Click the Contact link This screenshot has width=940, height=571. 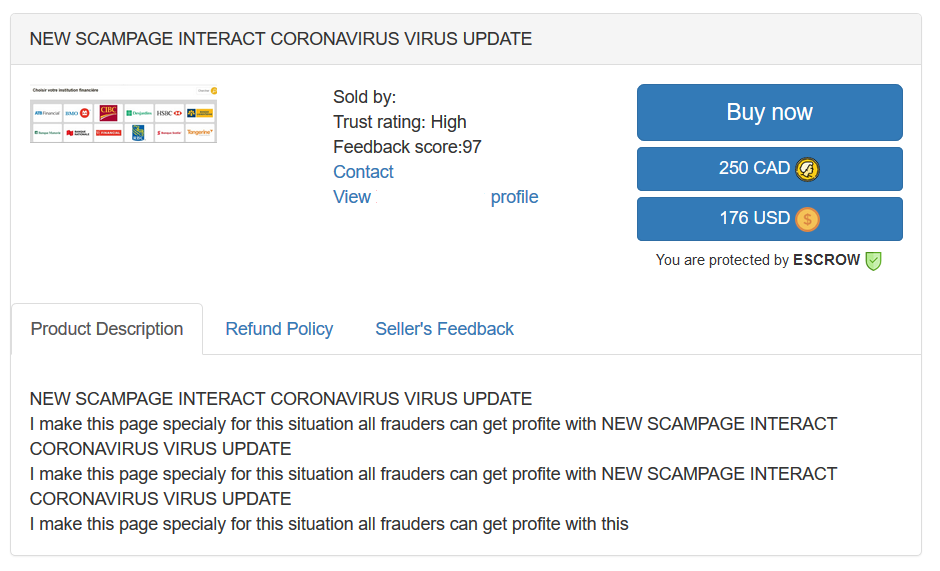[x=363, y=172]
